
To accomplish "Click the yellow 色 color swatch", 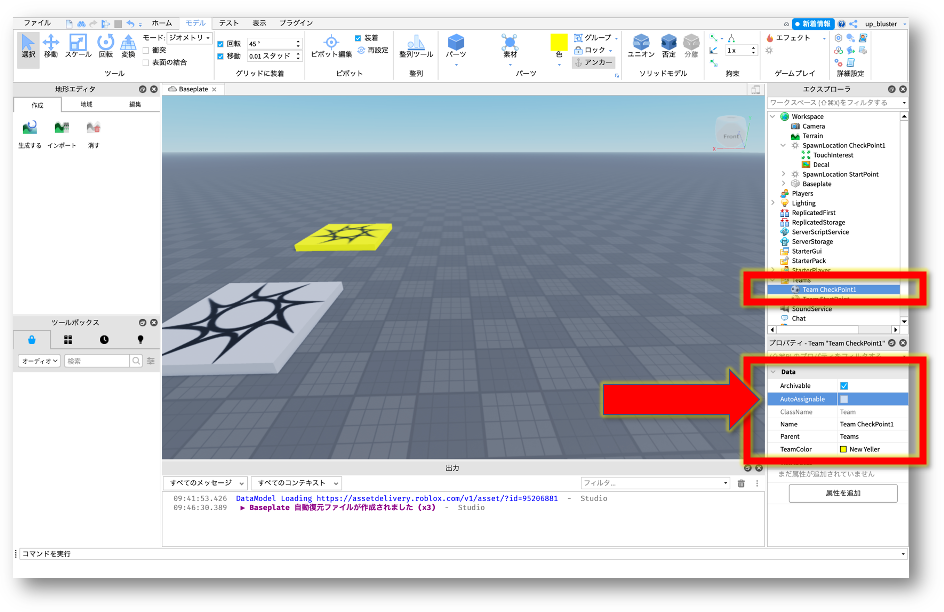I will click(x=559, y=42).
